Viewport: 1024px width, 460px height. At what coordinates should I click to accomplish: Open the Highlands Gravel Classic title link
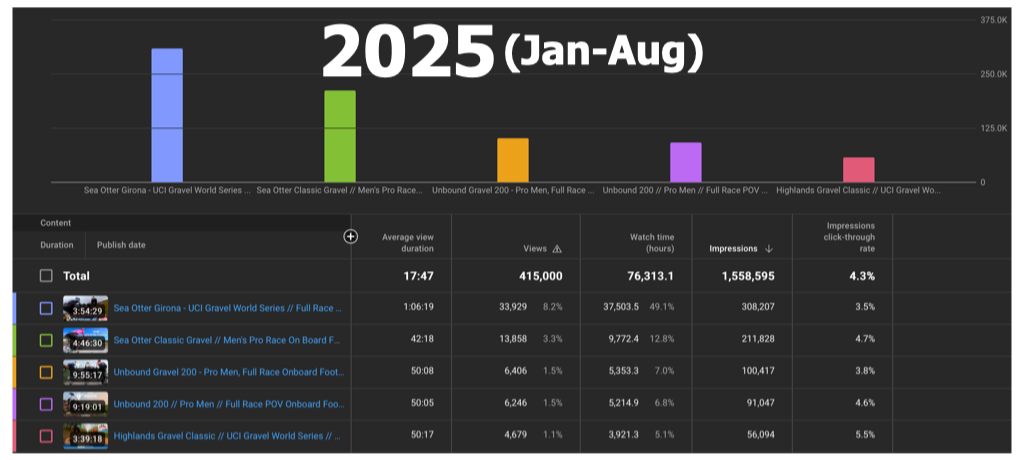[230, 436]
